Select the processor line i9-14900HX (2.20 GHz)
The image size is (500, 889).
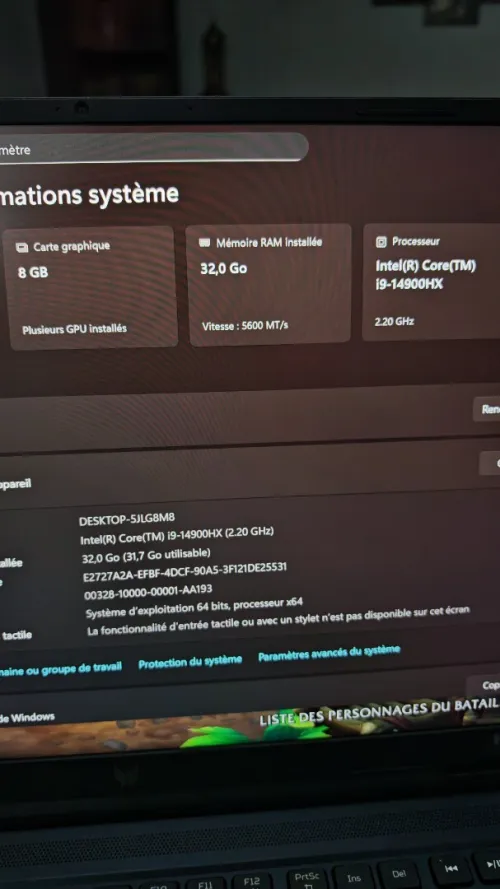[x=177, y=536]
